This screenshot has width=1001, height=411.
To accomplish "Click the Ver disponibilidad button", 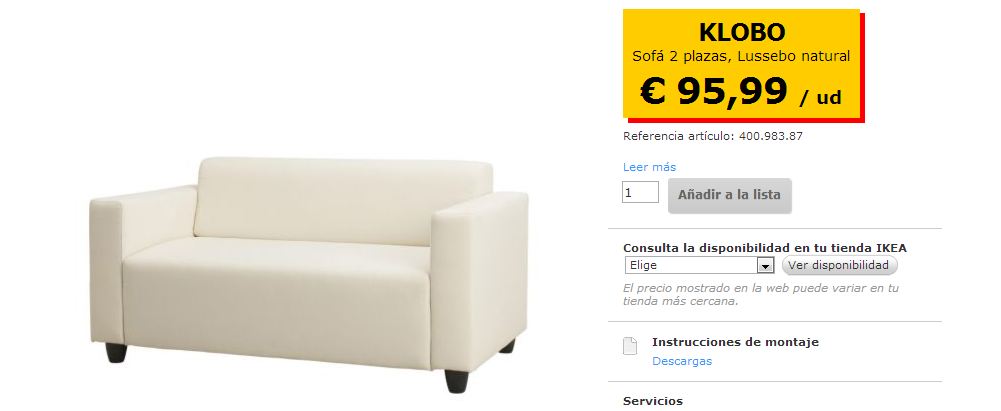I will tap(839, 265).
